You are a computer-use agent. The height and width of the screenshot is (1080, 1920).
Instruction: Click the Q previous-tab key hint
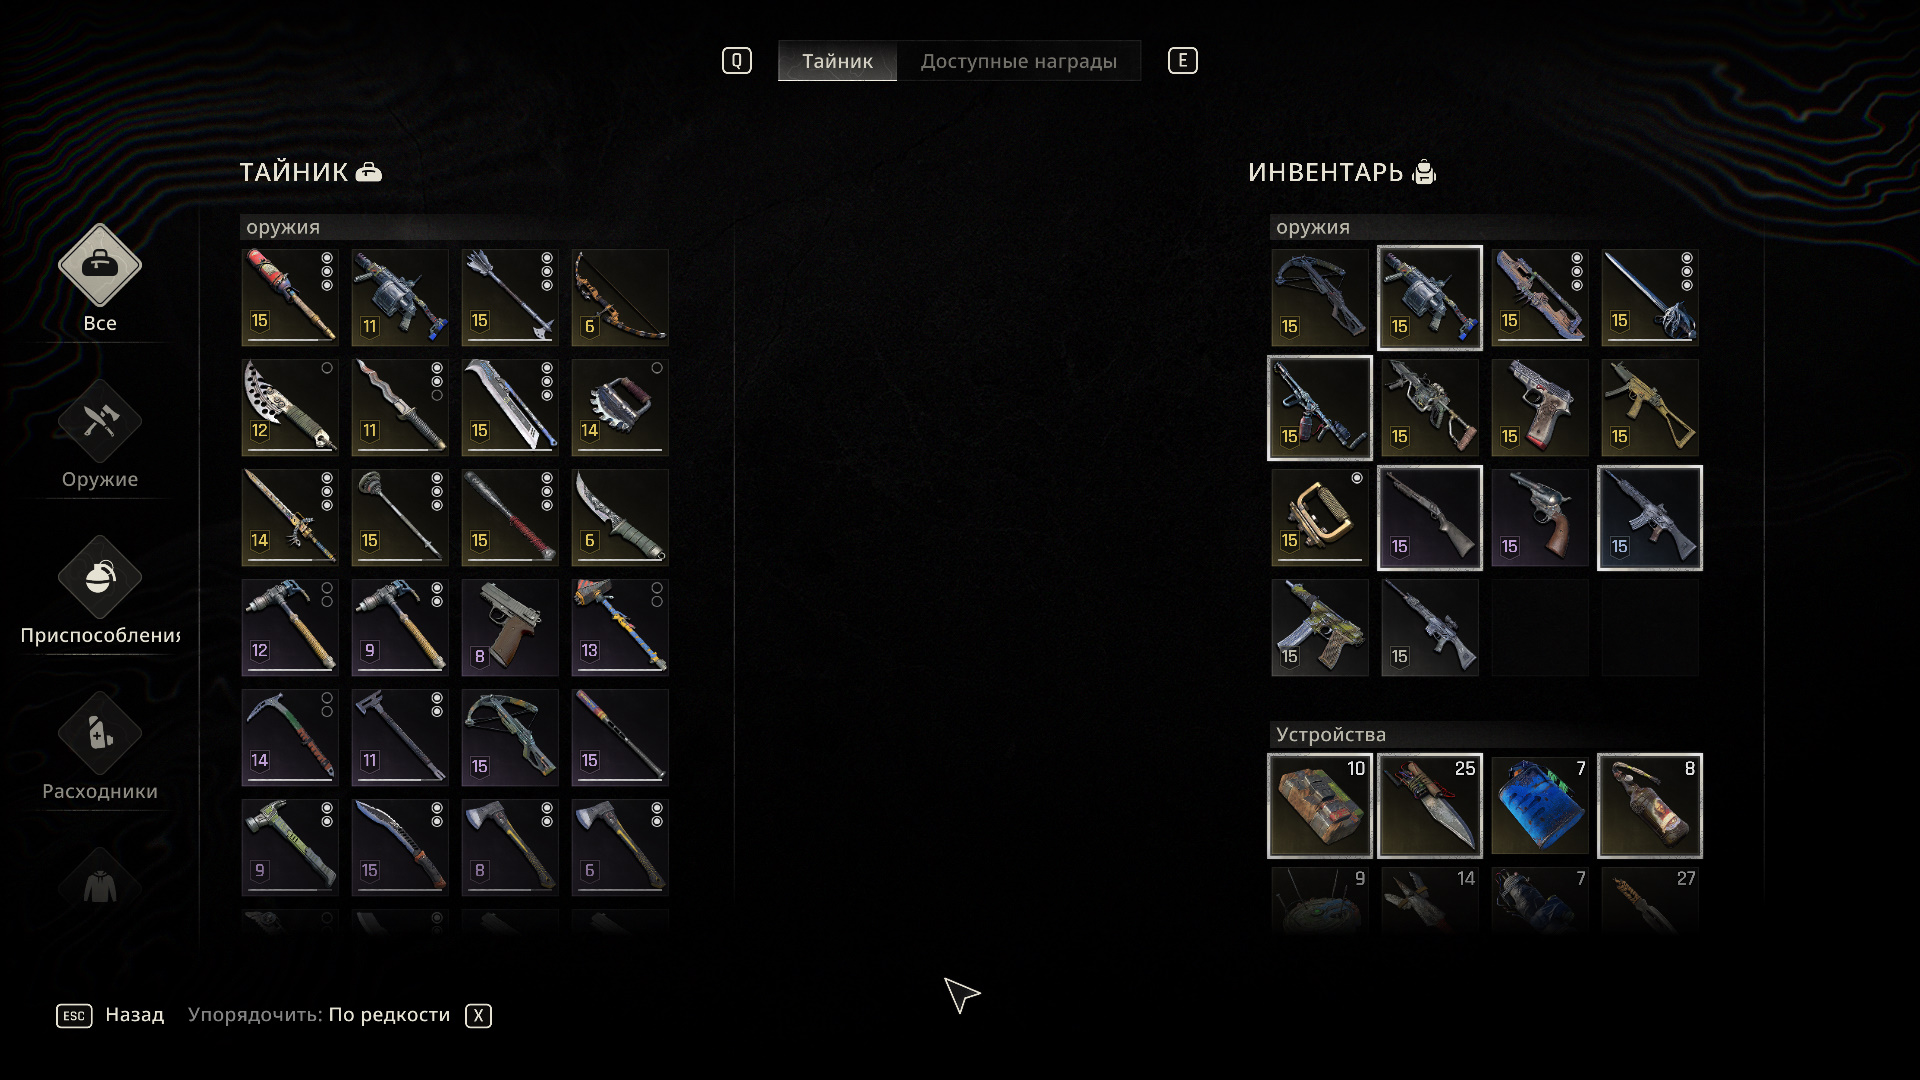click(x=737, y=61)
